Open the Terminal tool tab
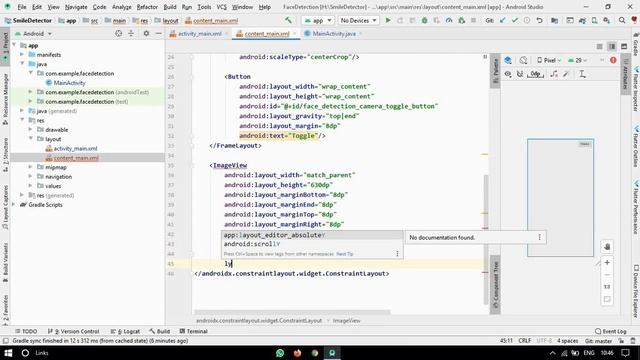The image size is (640, 360). pos(193,331)
